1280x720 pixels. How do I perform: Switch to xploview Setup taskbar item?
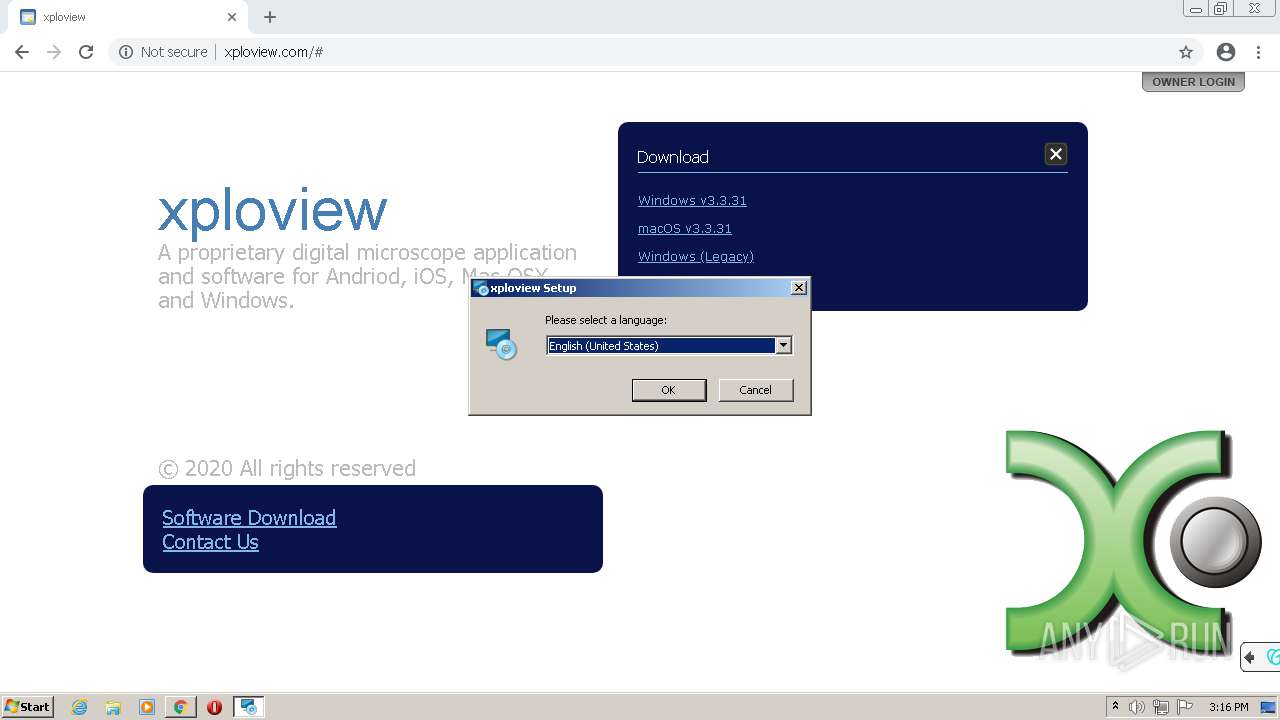tap(249, 707)
